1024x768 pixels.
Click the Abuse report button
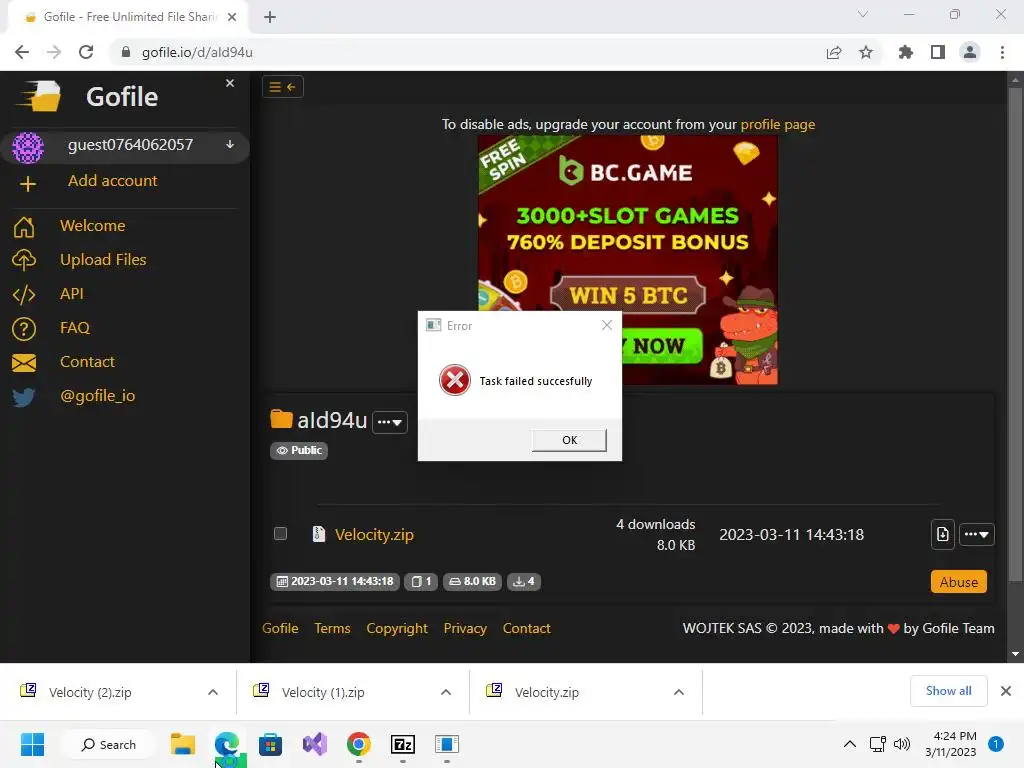[x=958, y=582]
